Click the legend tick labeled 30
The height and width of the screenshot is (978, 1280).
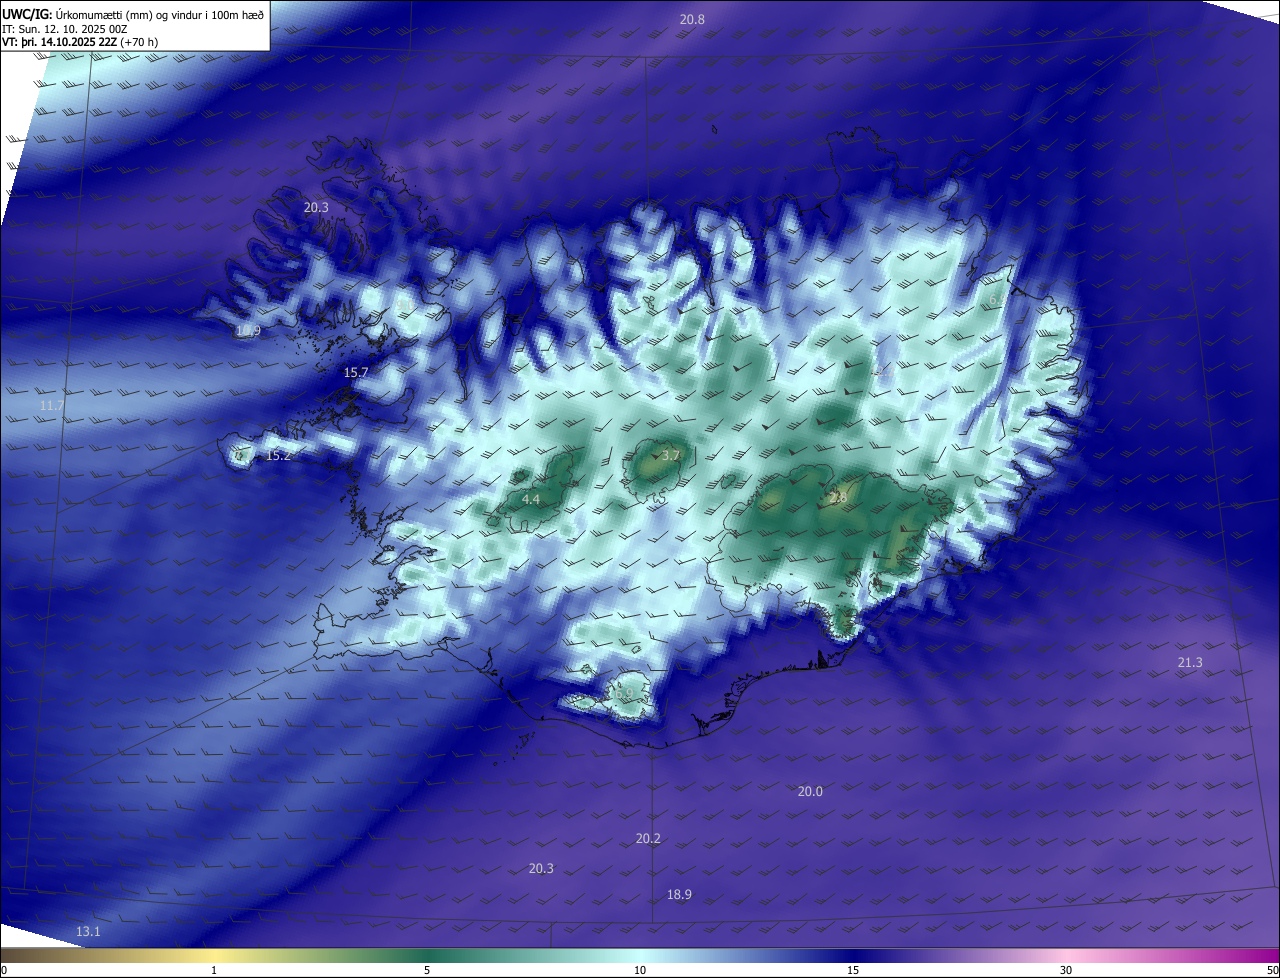click(1066, 970)
